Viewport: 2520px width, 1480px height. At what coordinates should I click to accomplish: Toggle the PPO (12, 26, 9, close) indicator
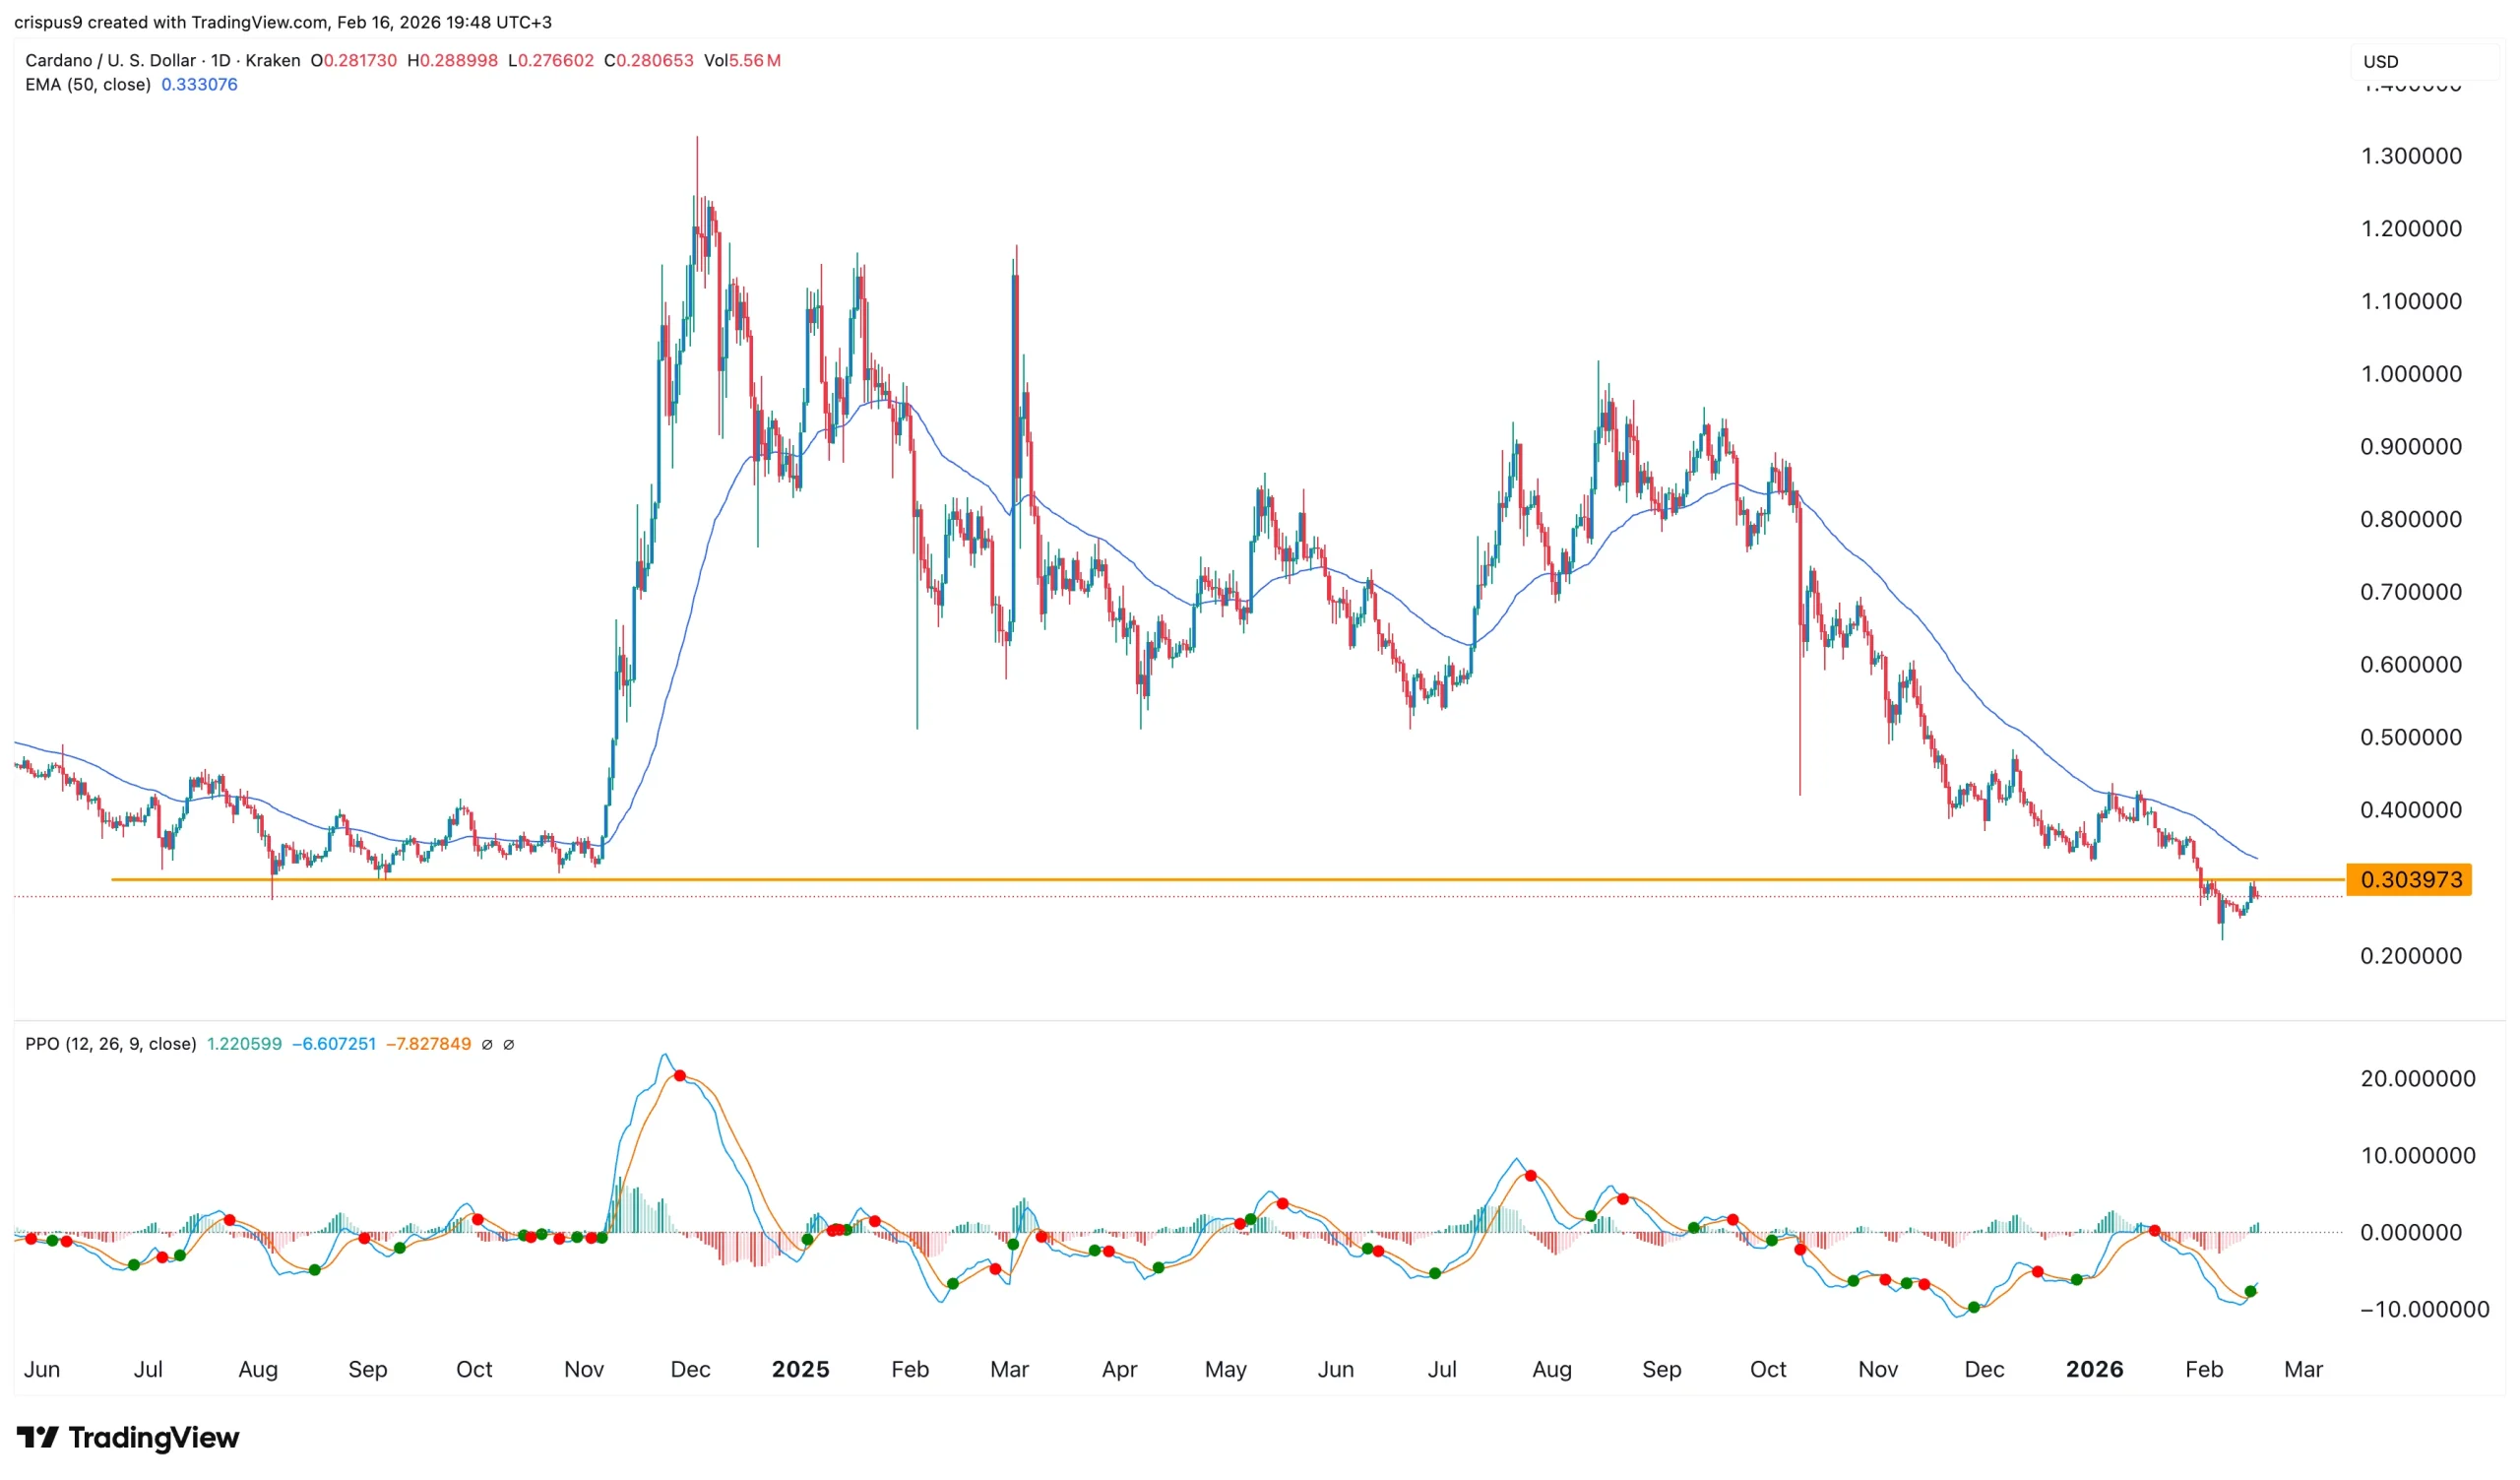110,1044
